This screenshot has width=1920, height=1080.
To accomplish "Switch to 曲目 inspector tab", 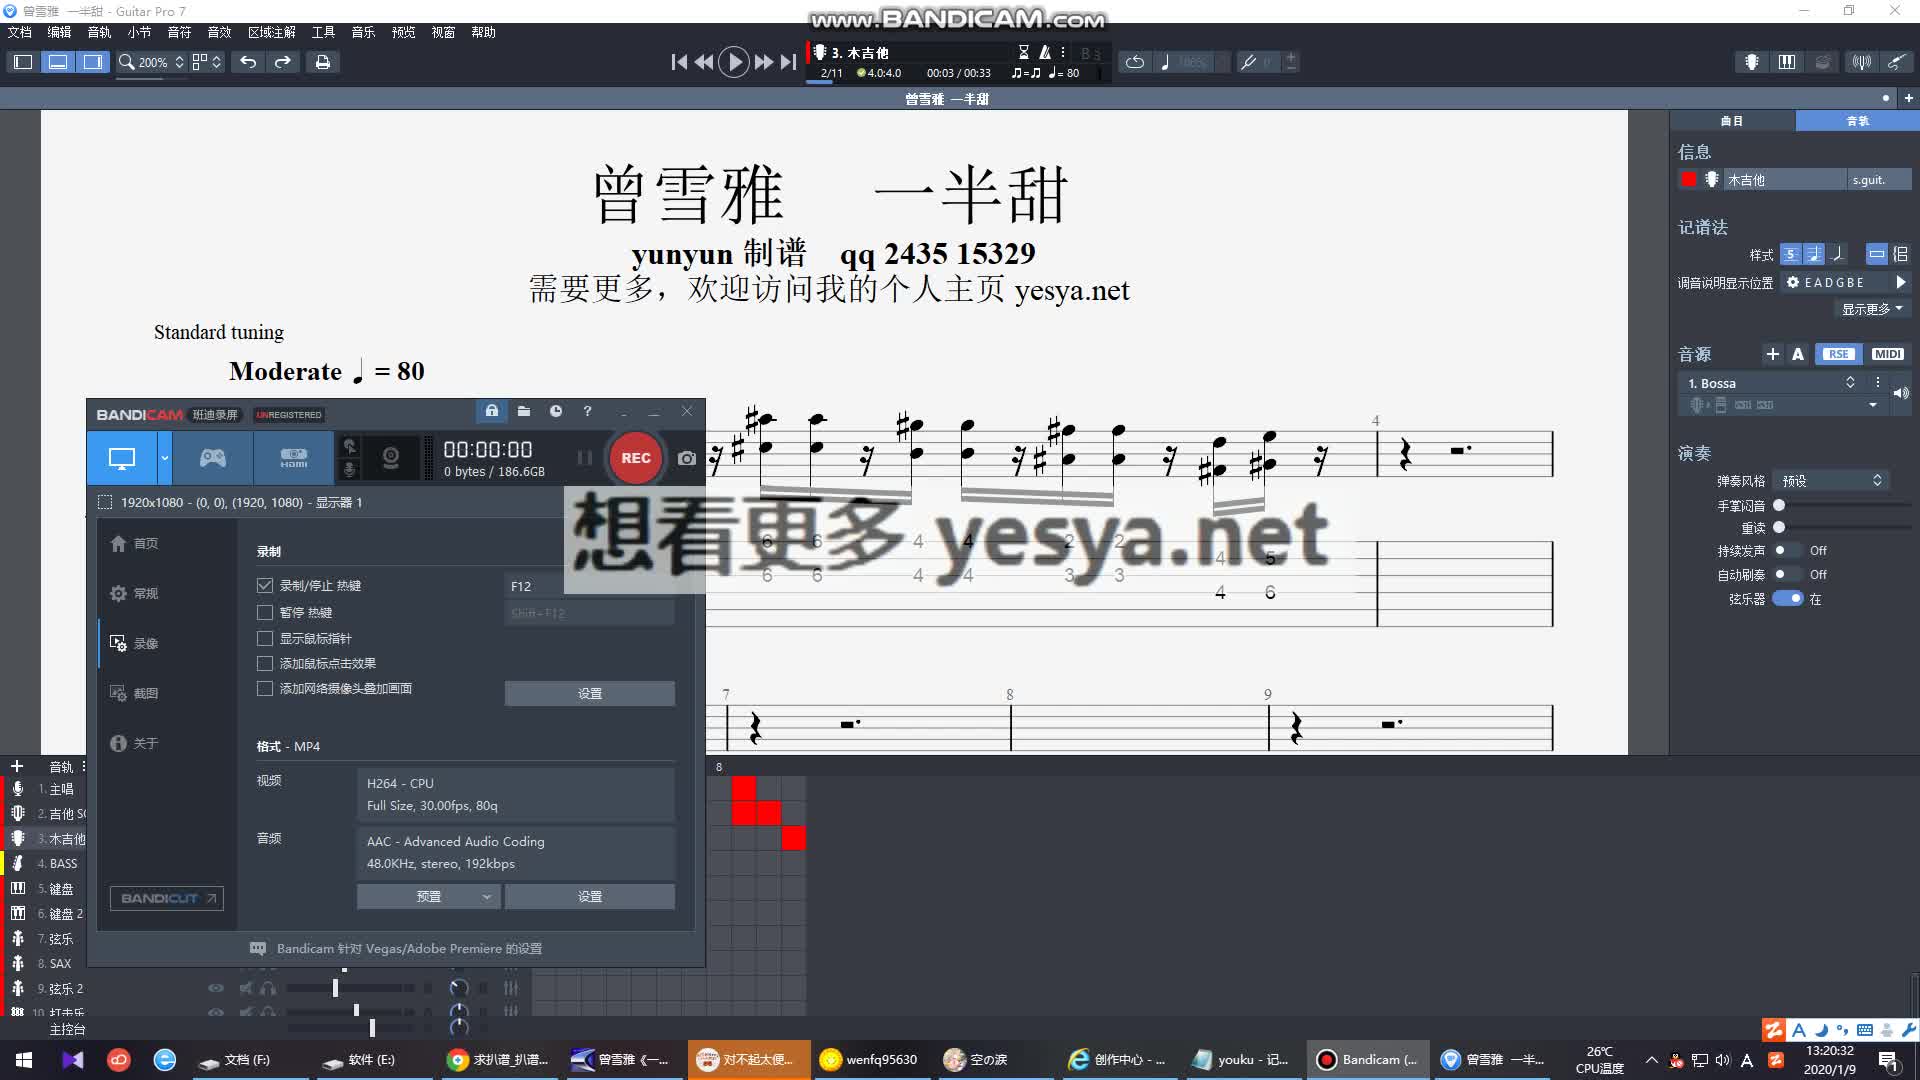I will tap(1732, 120).
